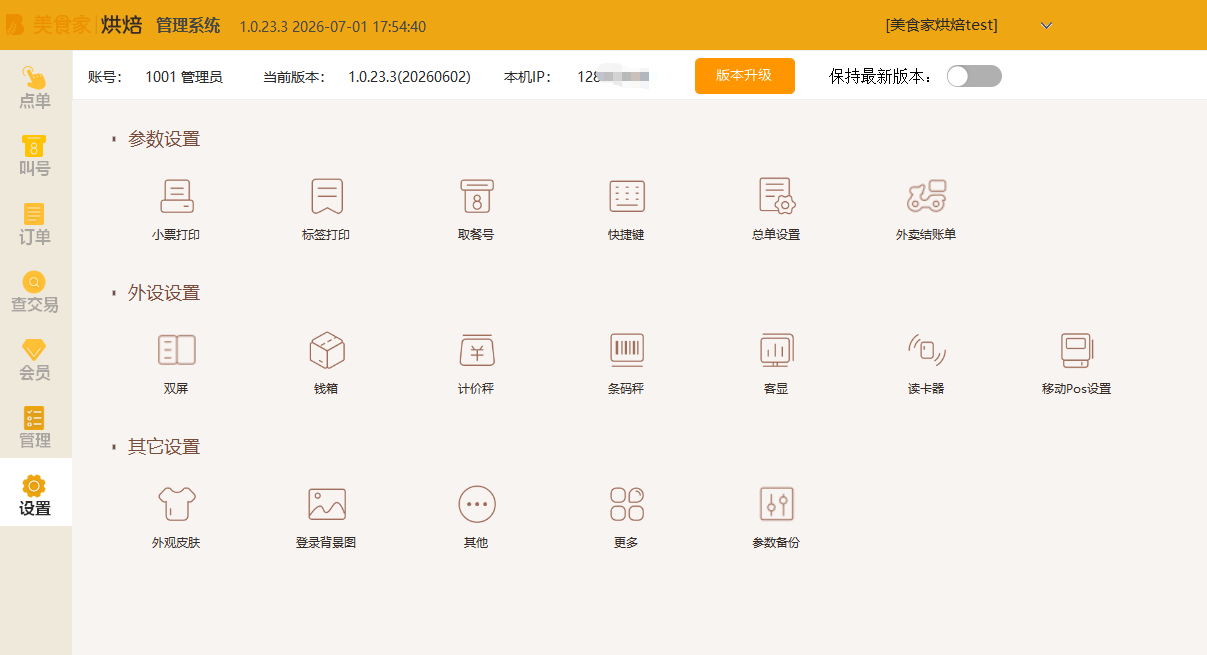This screenshot has height=655, width=1207.
Task: Open the 客显 customer display settings
Action: (776, 363)
